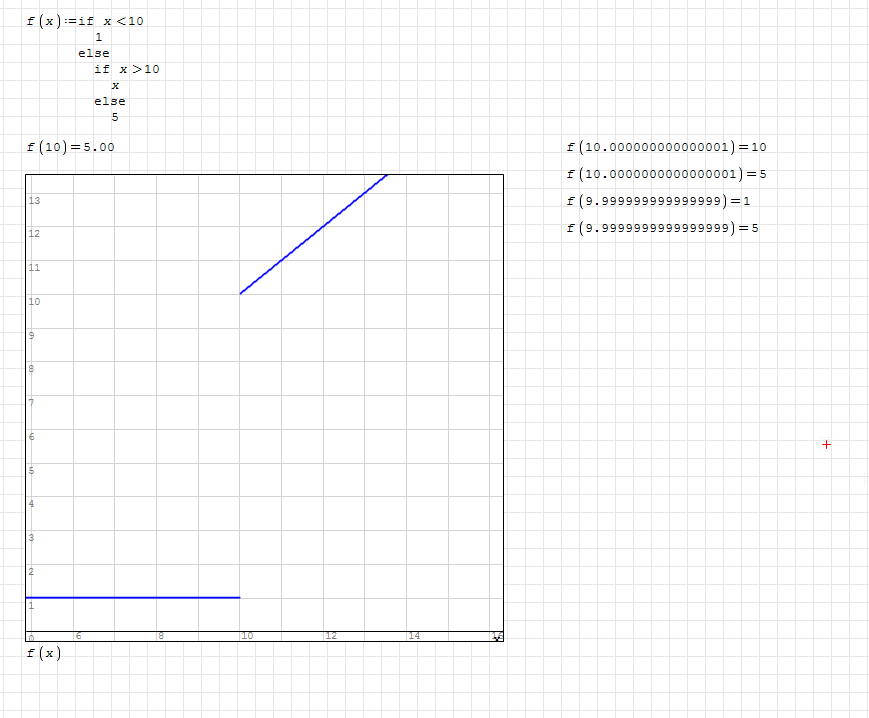Click the y-axis tick label 6
Viewport: 869px width, 718px height.
click(32, 437)
